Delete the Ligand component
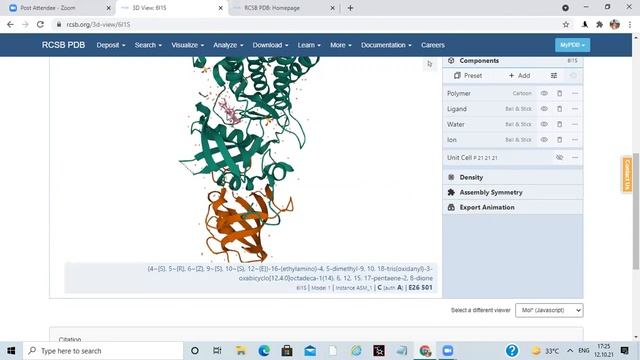The image size is (640, 360). 560,109
